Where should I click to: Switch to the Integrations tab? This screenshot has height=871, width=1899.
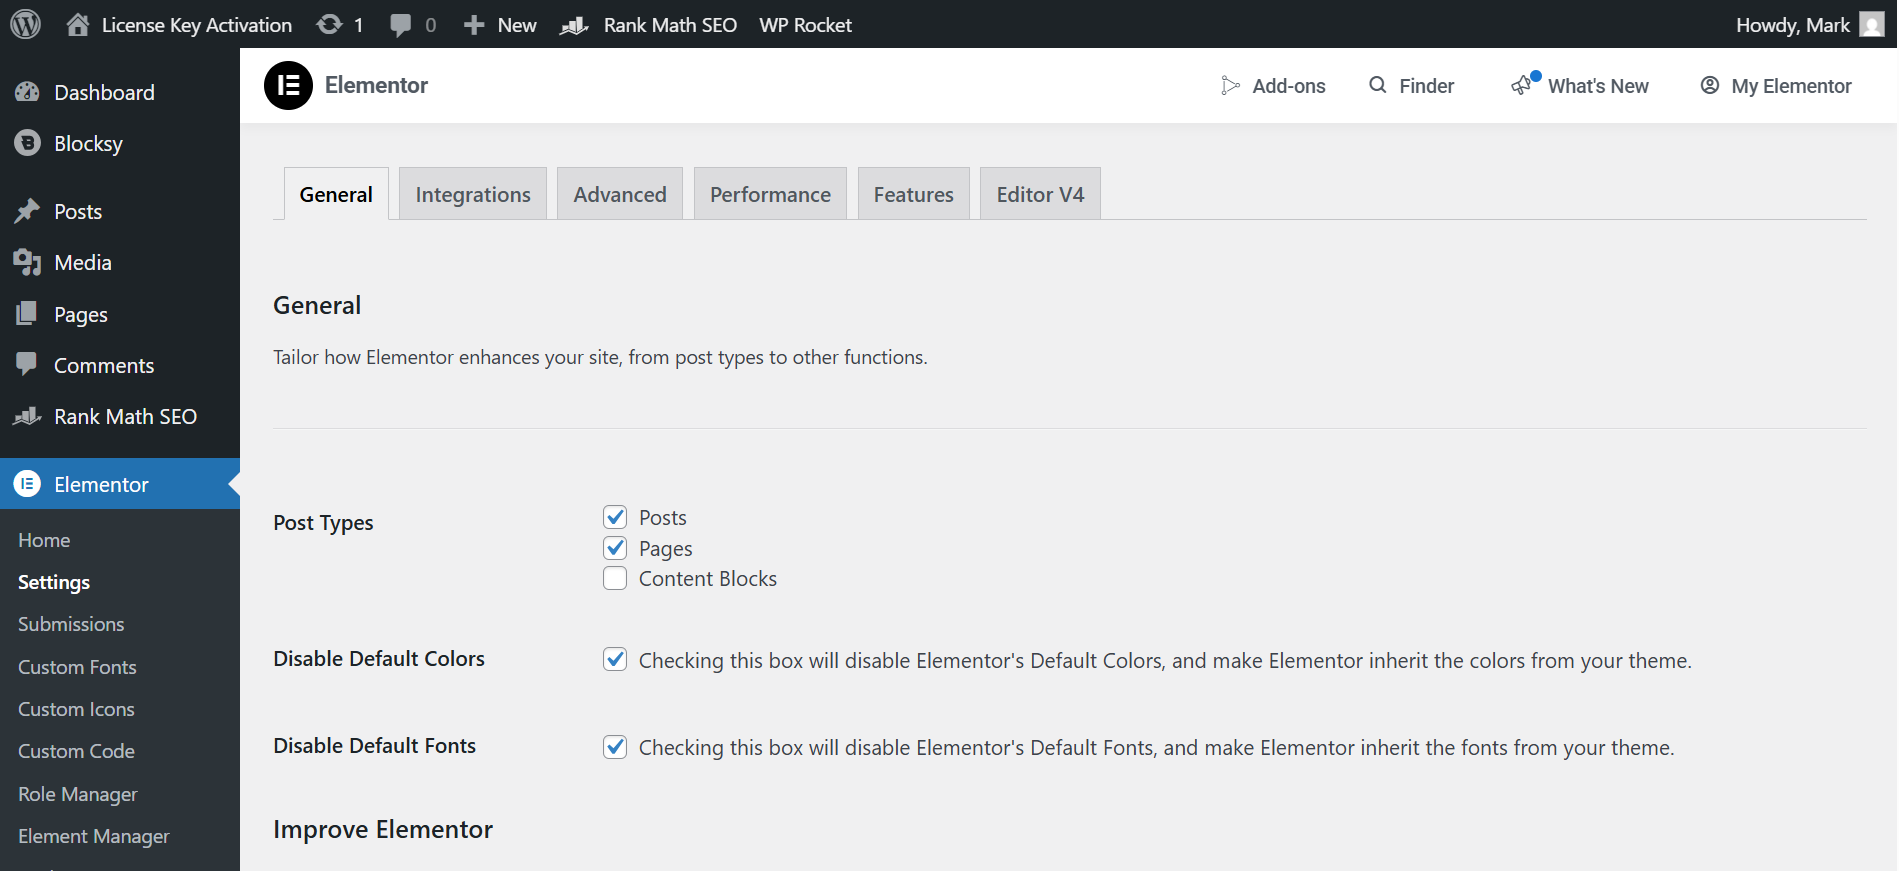[x=473, y=194]
